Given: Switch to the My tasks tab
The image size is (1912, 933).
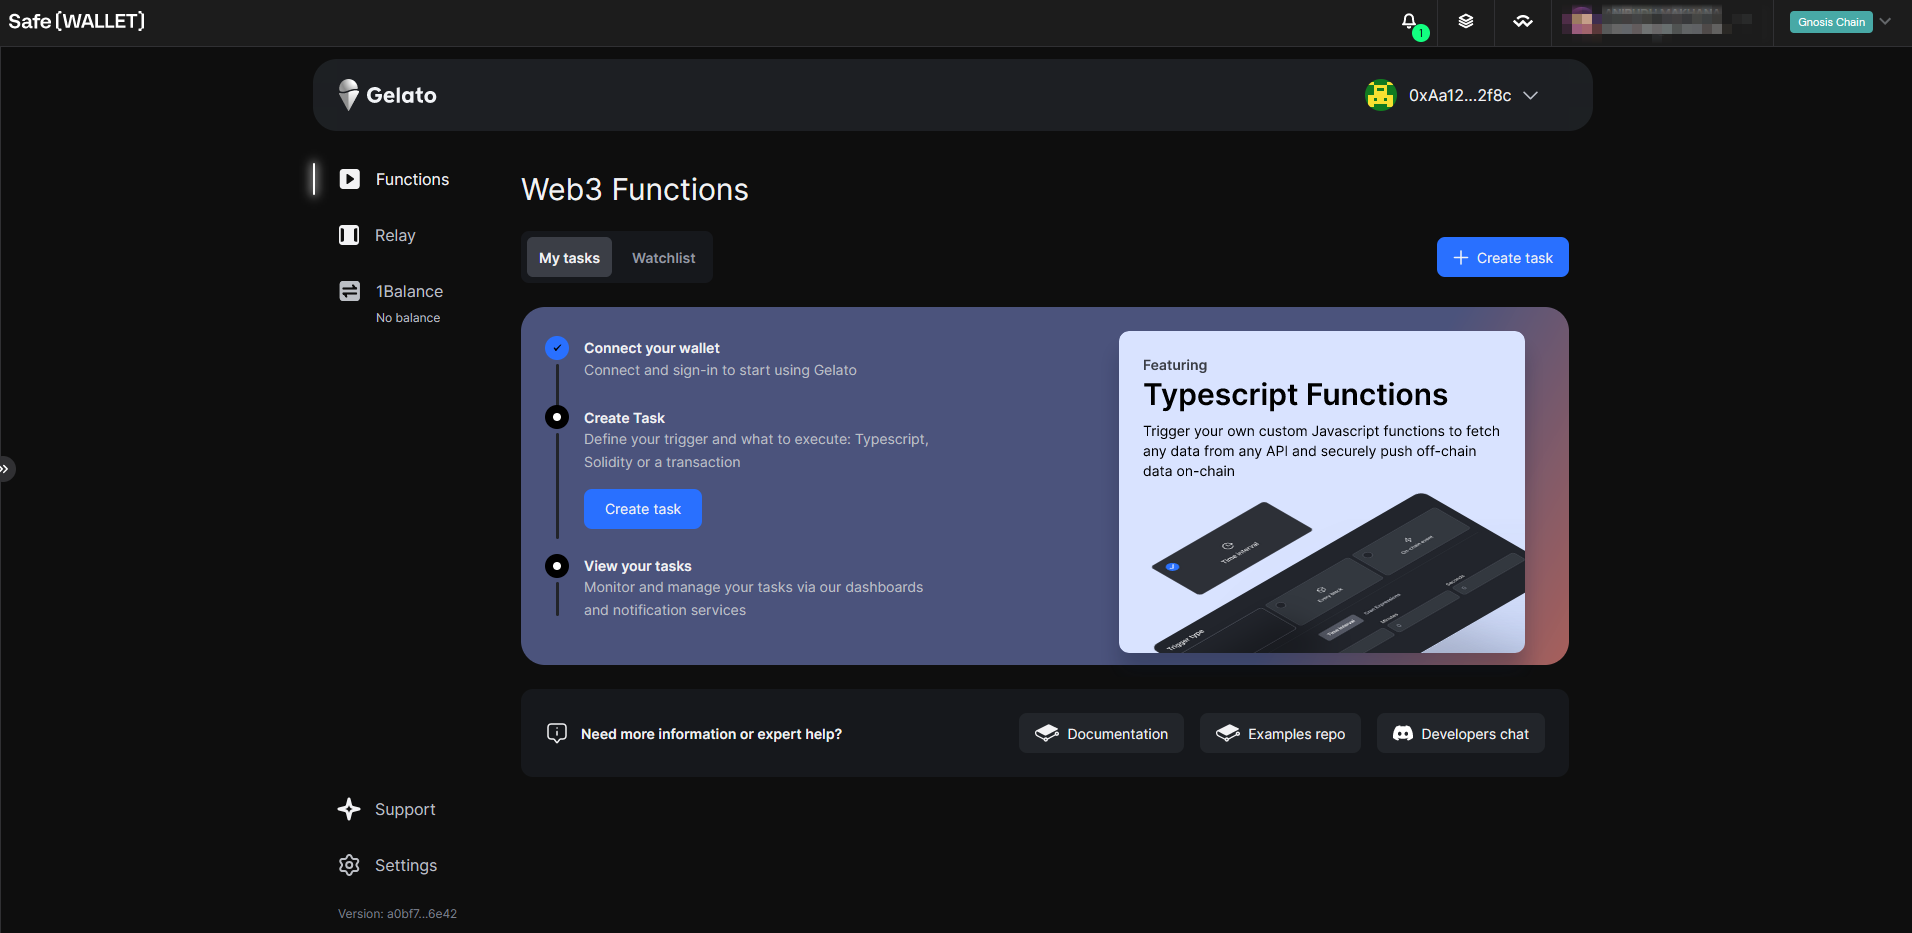Looking at the screenshot, I should [569, 258].
